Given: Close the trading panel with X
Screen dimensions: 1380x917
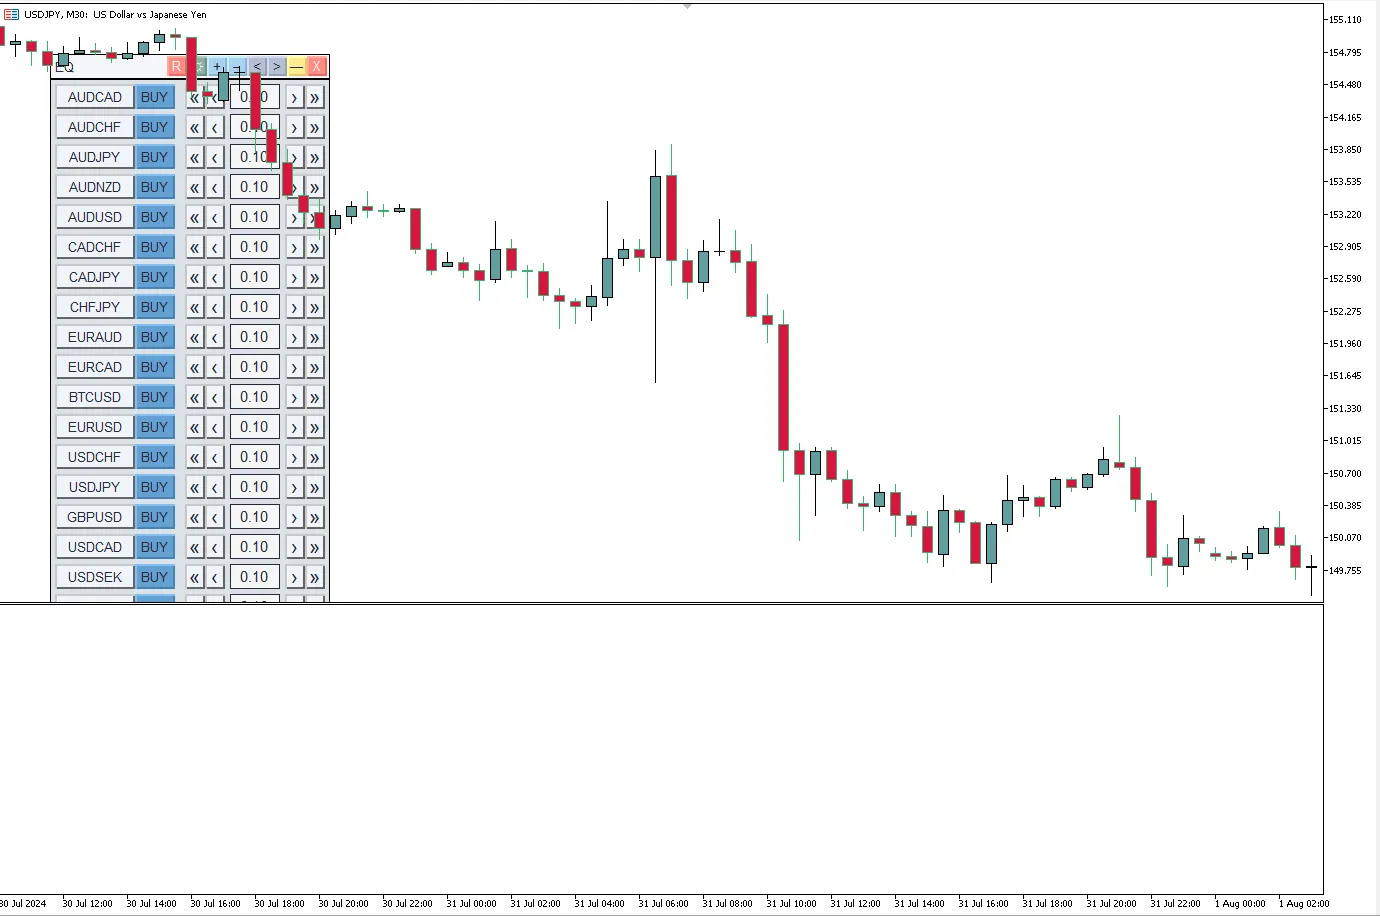Looking at the screenshot, I should pos(317,66).
